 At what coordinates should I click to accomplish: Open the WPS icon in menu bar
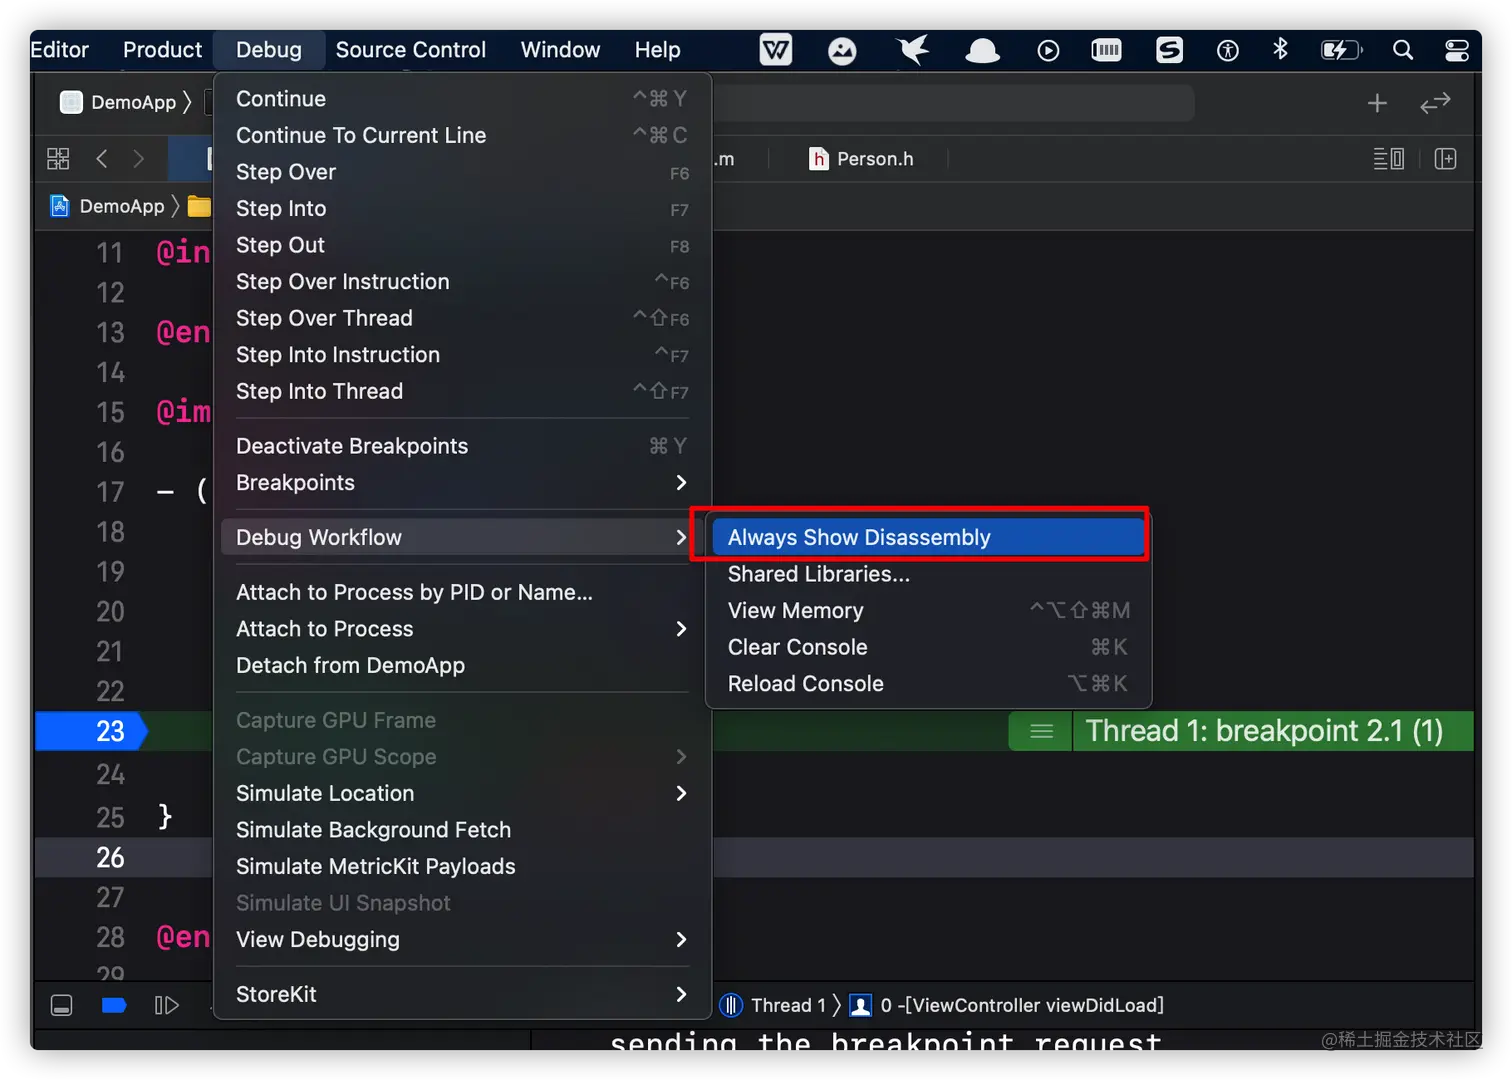pyautogui.click(x=776, y=50)
